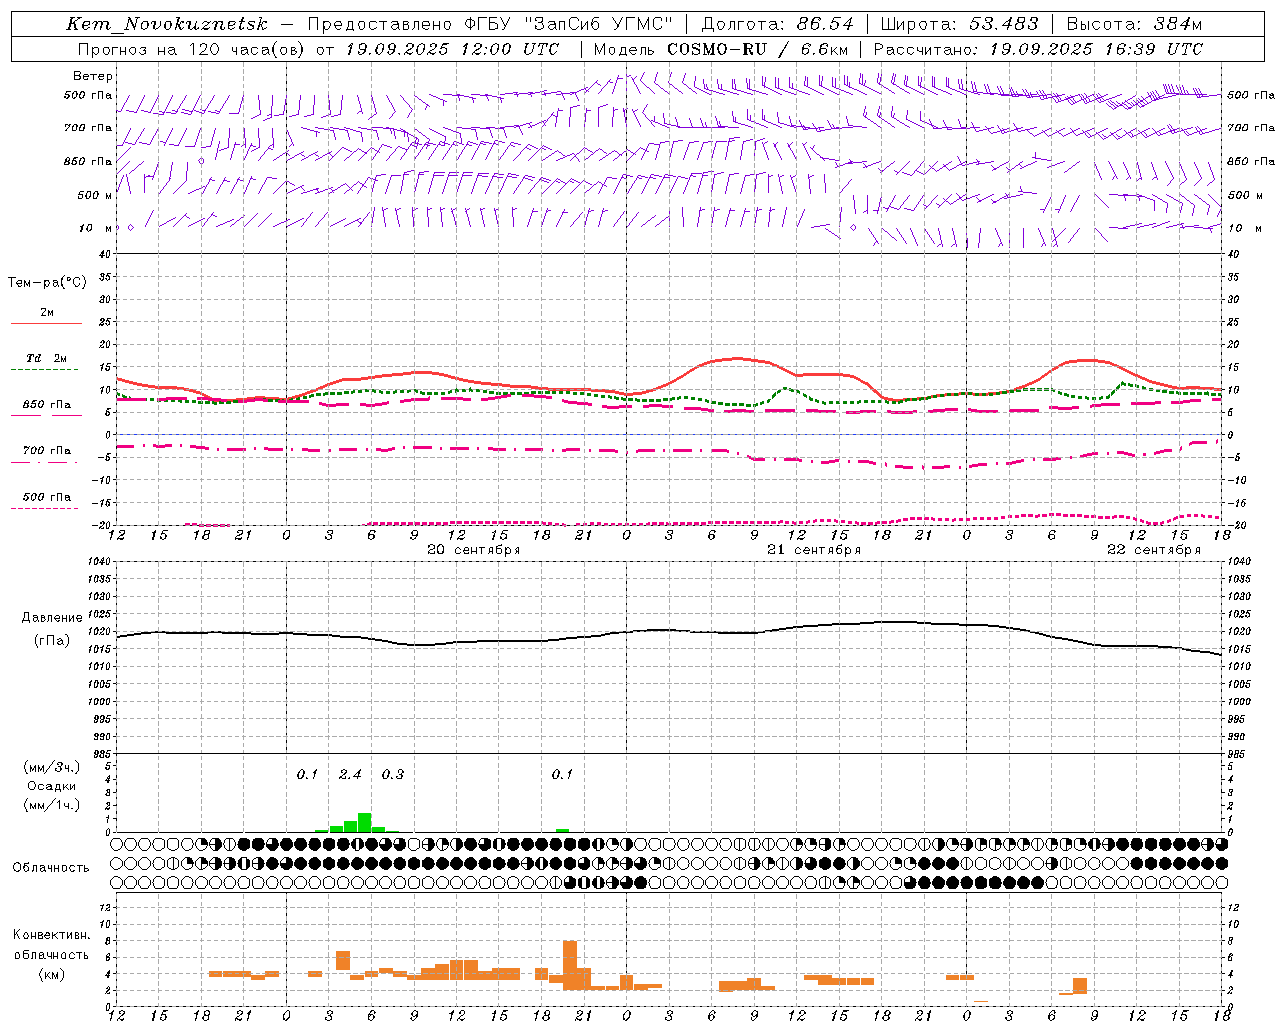The height and width of the screenshot is (1024, 1280).
Task: Select the 'Долгота: 86.54' longitude value
Action: [x=777, y=24]
